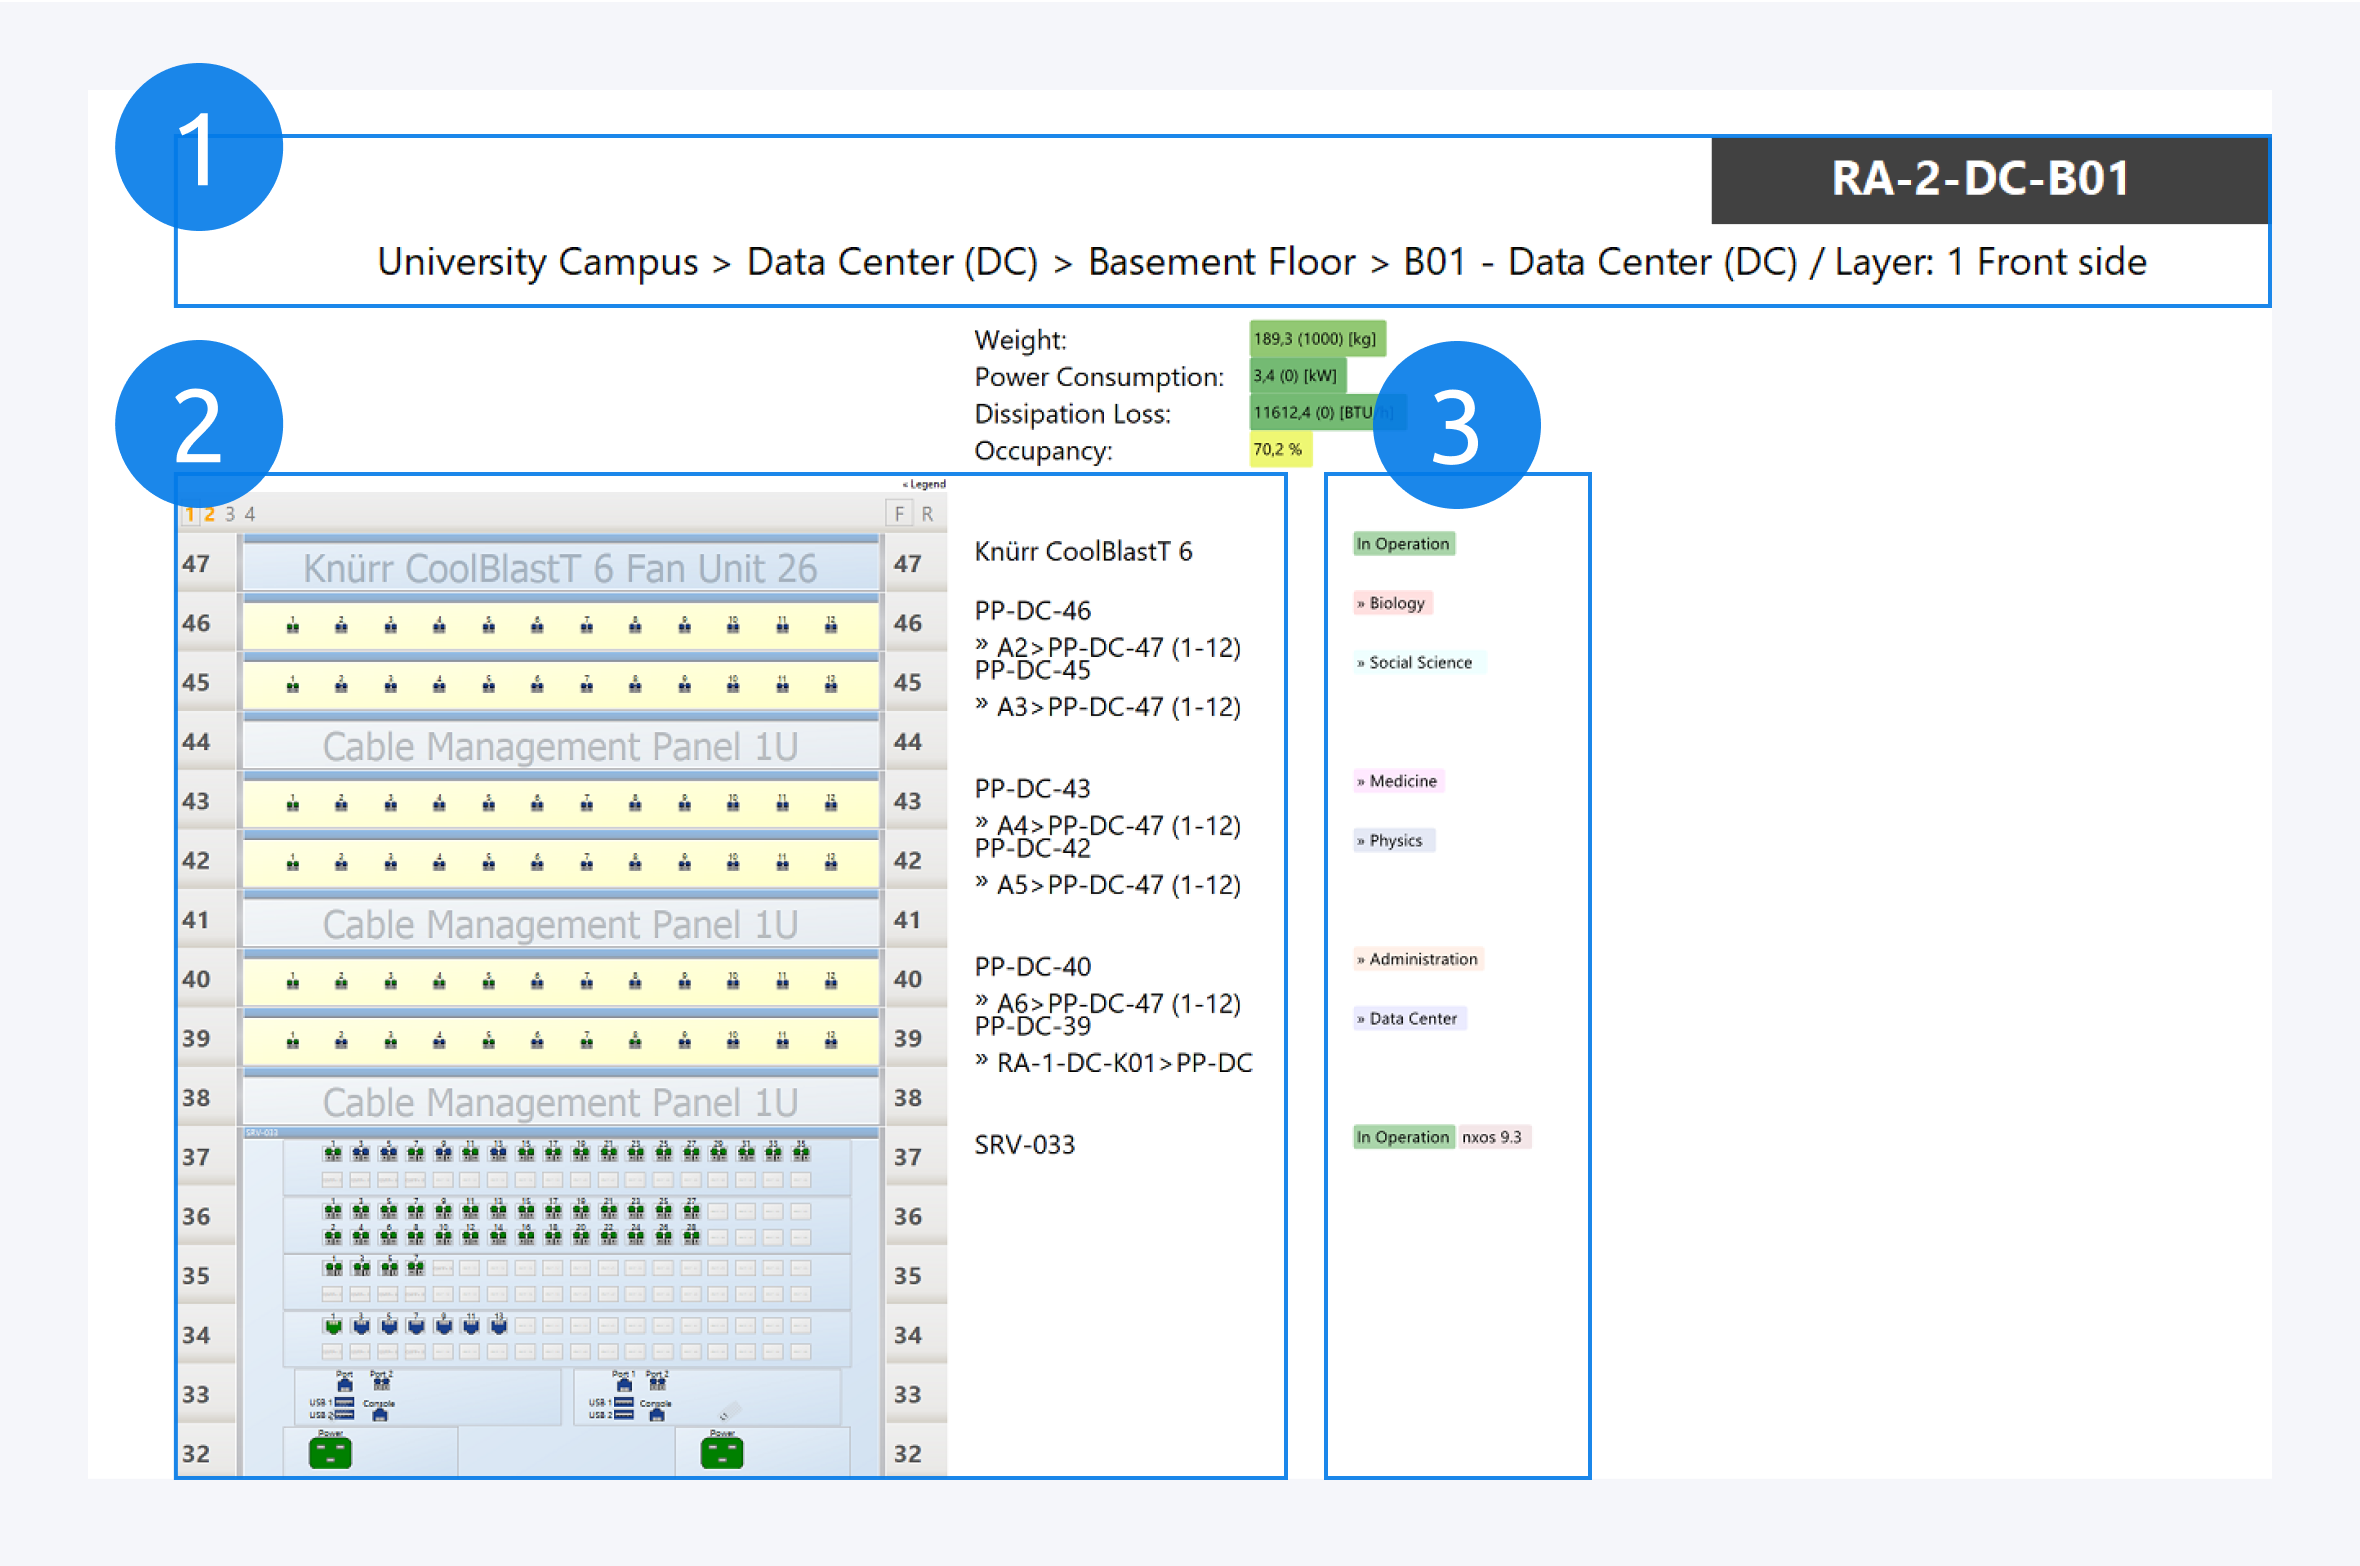Open the A2>PP-DC-47 (1-12) connection link

coord(1117,648)
